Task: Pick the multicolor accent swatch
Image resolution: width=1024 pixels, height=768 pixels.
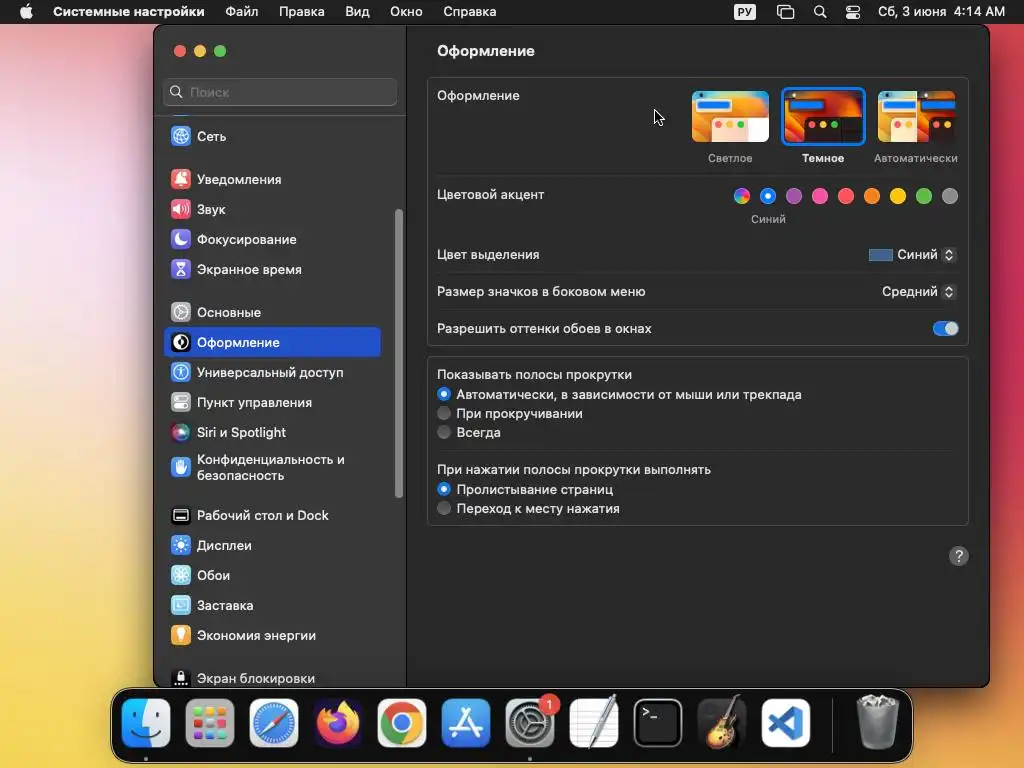Action: point(742,196)
